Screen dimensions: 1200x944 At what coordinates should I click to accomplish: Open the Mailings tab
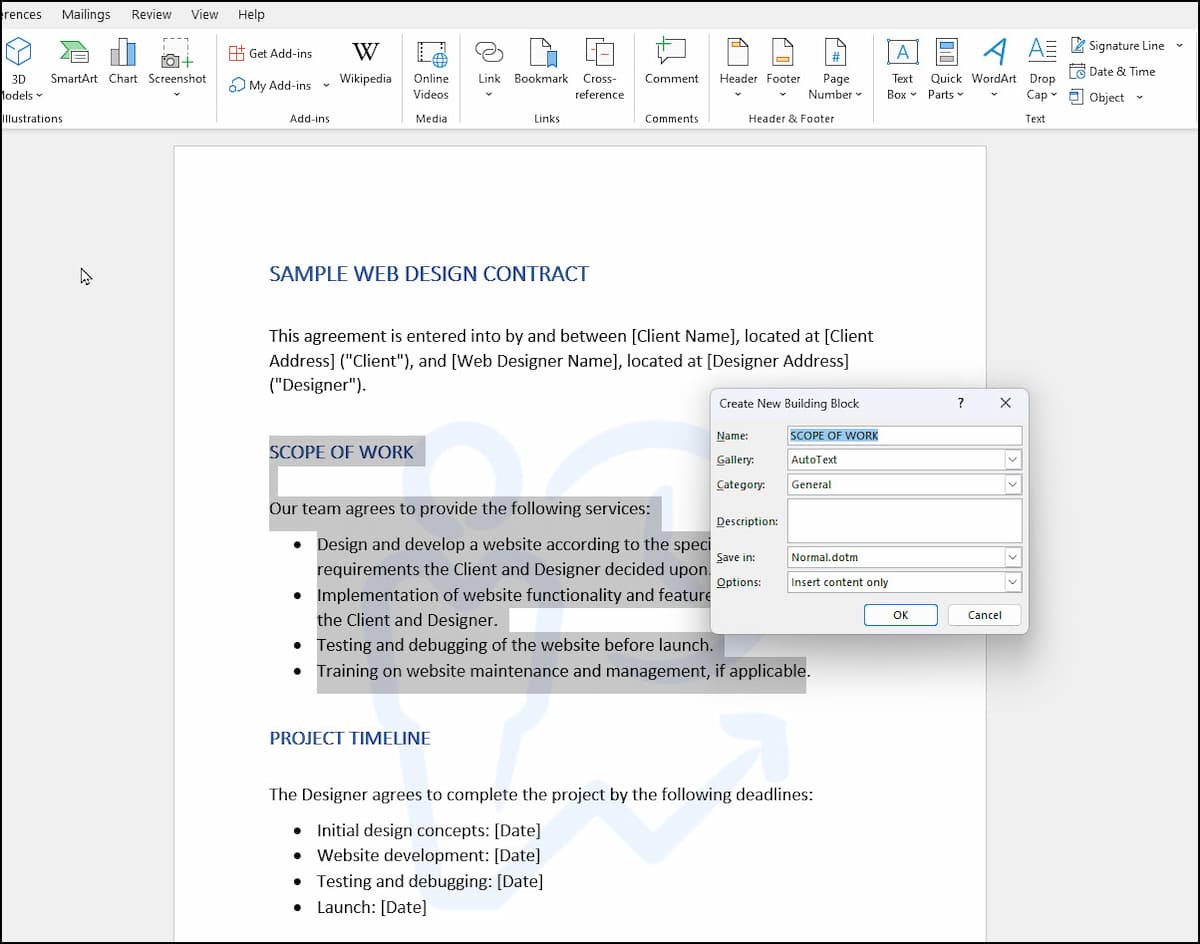click(86, 14)
